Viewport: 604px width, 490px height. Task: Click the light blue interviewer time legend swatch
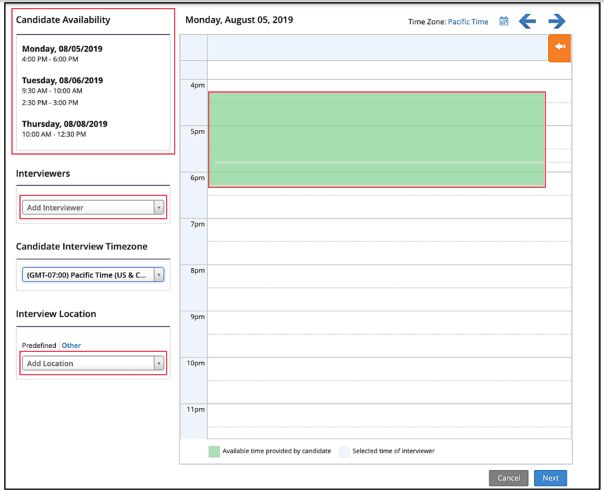[x=344, y=451]
